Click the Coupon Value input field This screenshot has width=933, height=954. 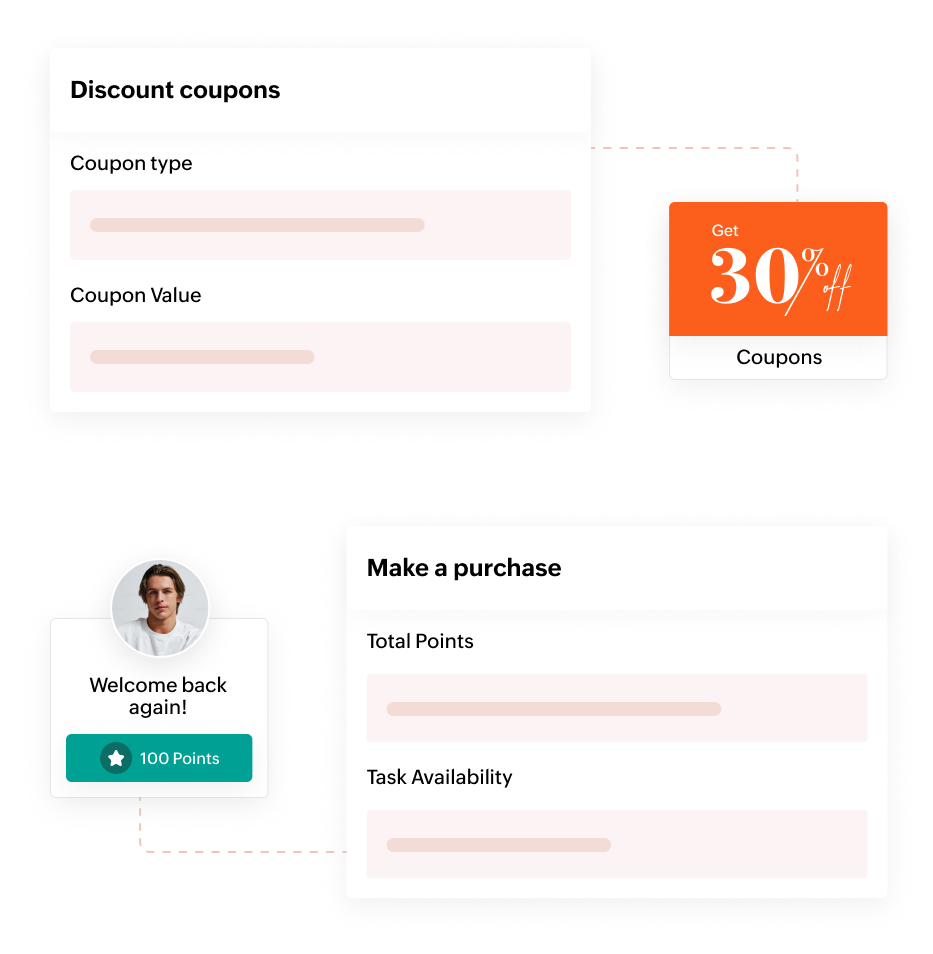click(x=320, y=357)
